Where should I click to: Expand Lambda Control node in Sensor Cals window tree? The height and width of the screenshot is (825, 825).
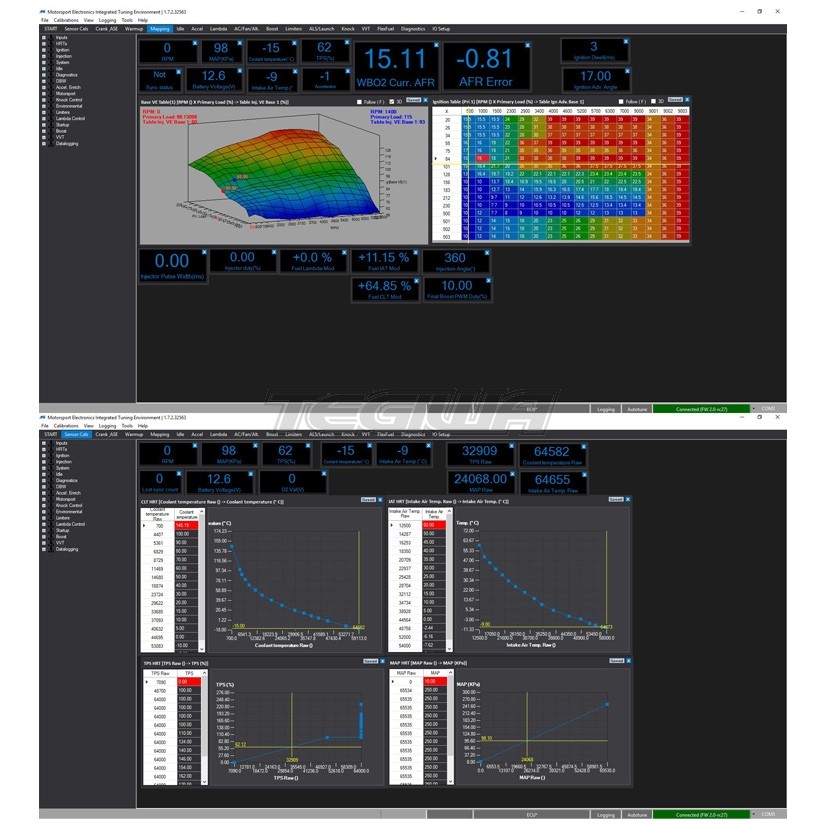45,523
